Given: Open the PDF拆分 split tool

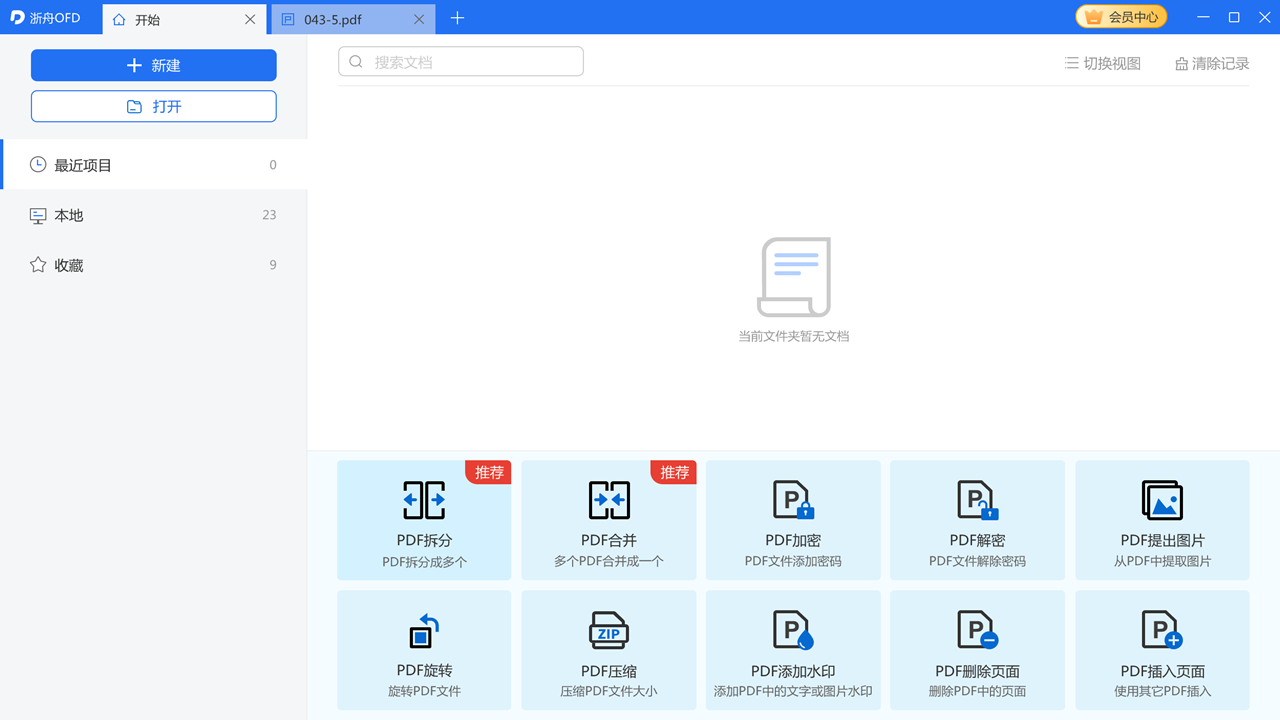Looking at the screenshot, I should [x=424, y=520].
